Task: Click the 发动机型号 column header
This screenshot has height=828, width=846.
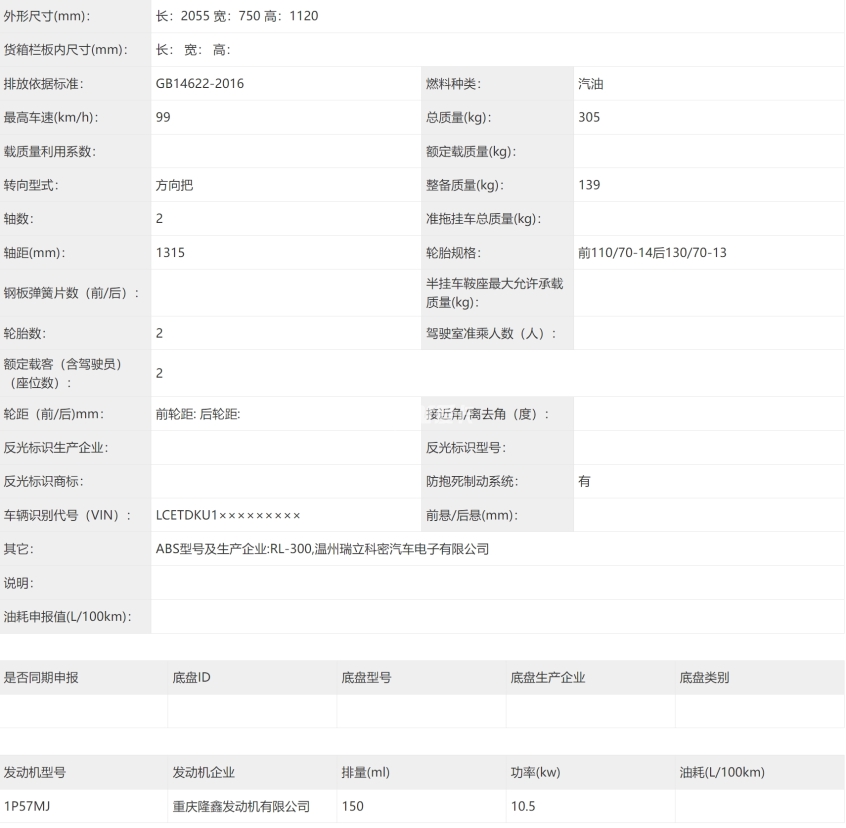Action: pos(35,772)
